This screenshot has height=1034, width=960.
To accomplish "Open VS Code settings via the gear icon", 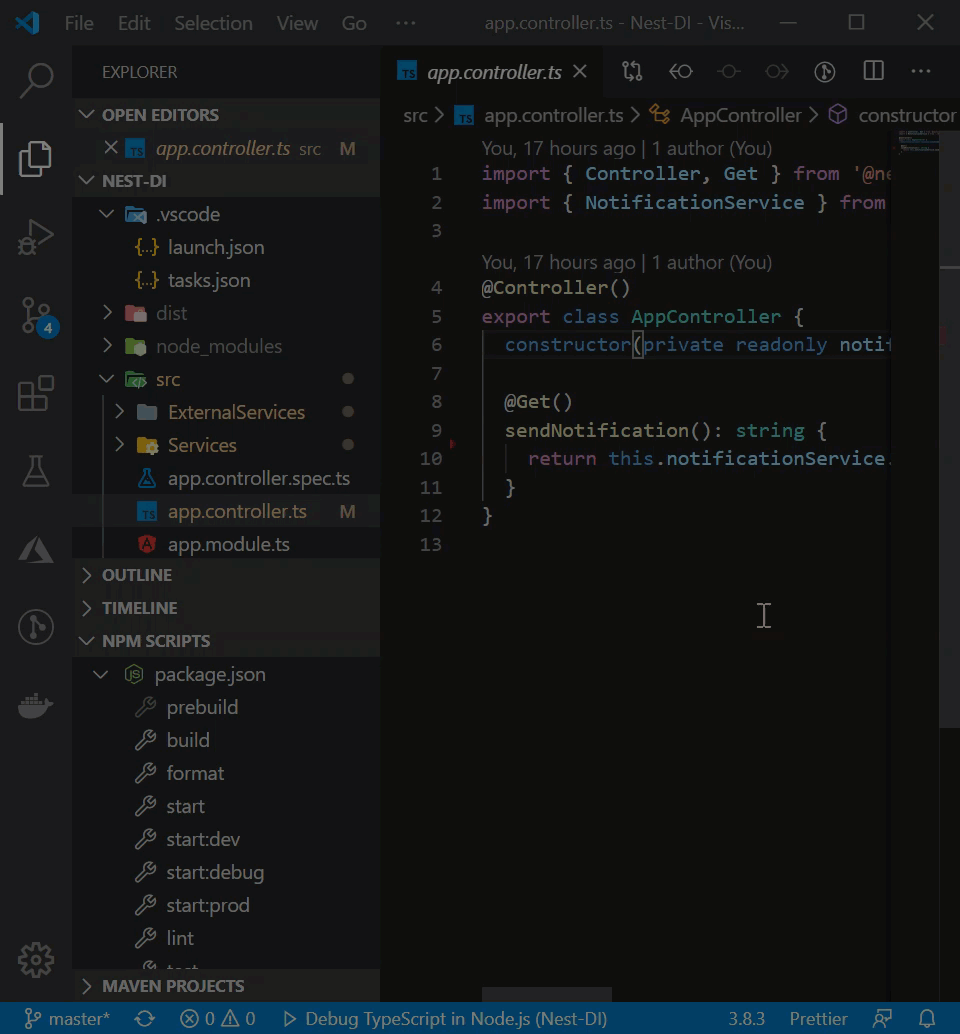I will coord(36,959).
